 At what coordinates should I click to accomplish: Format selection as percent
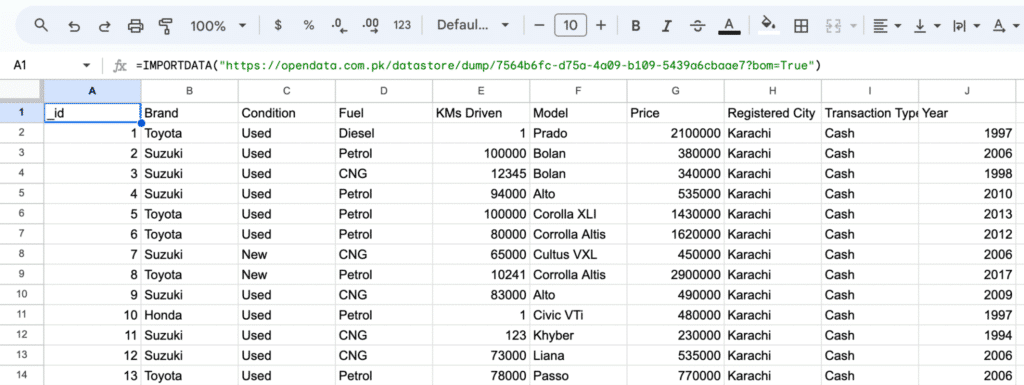point(308,25)
